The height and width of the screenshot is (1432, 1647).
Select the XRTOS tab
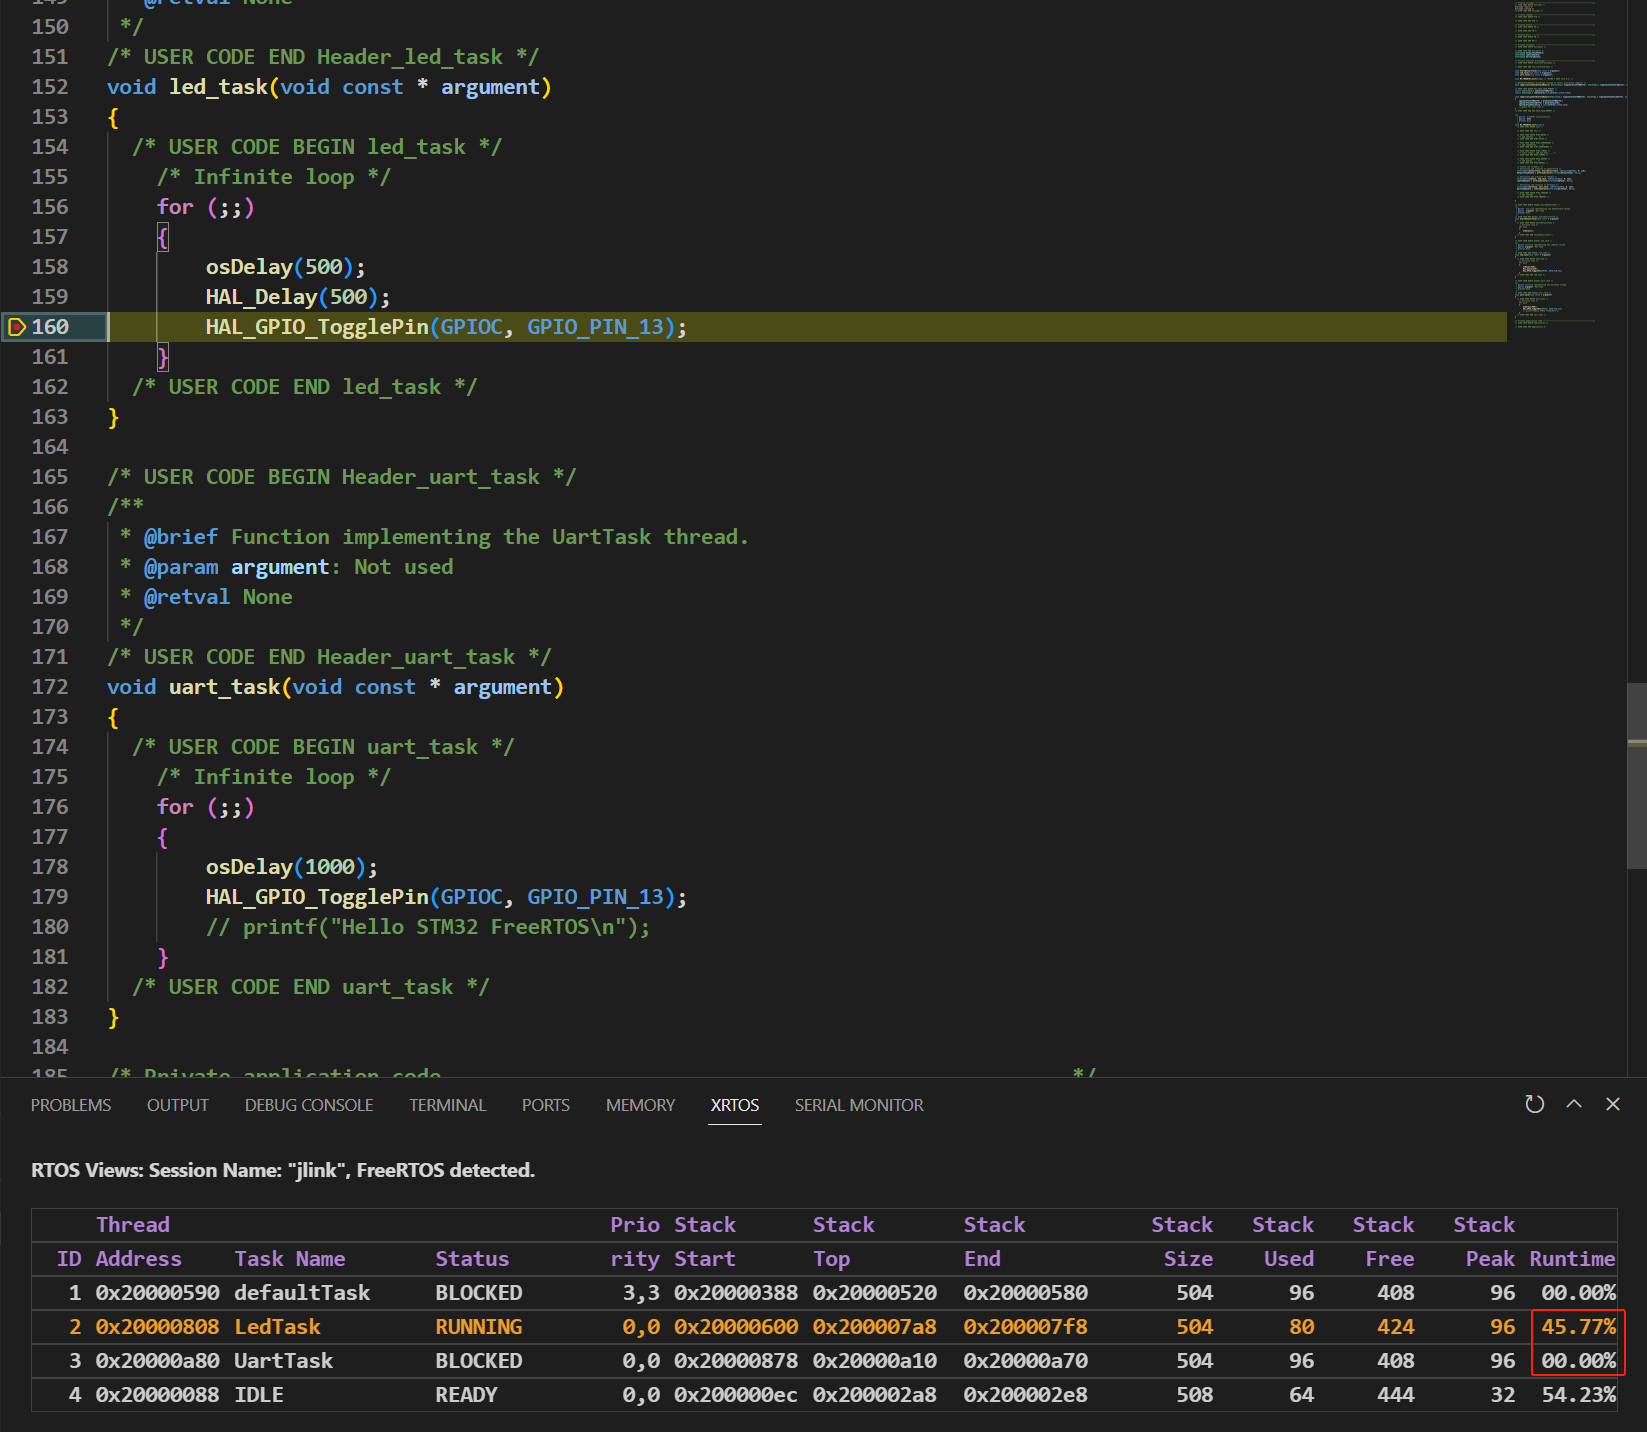point(734,1105)
